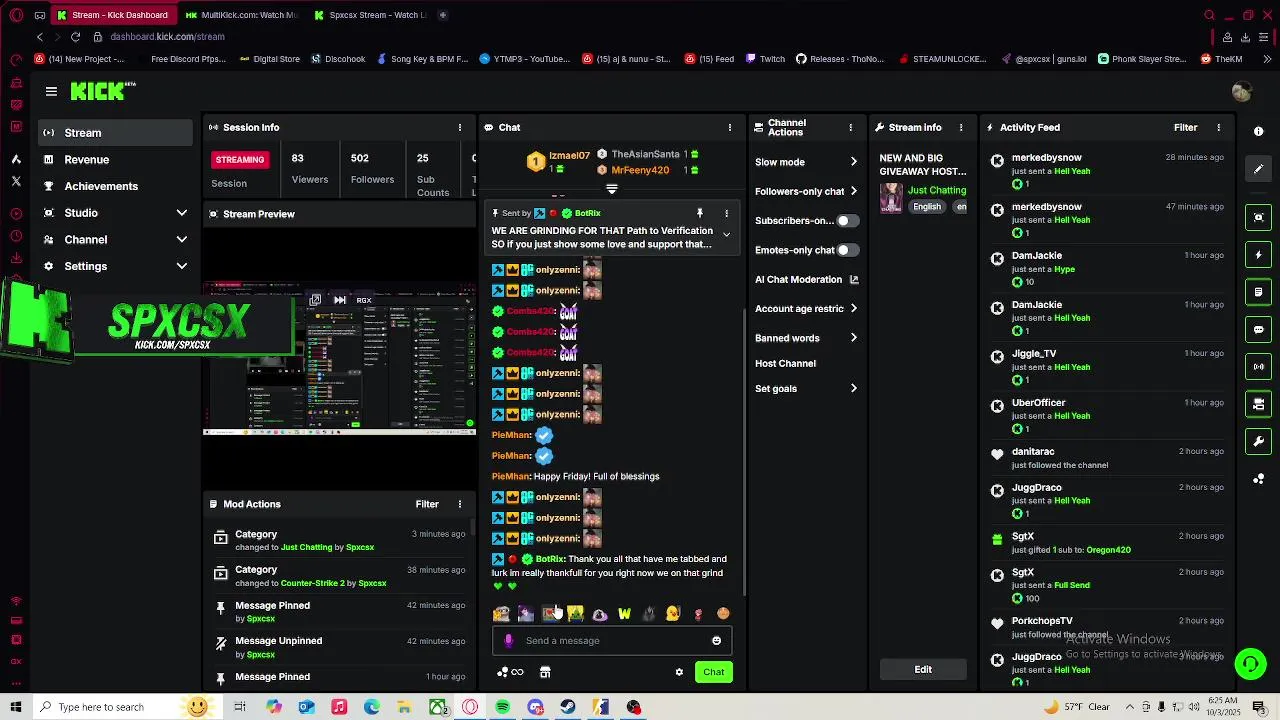Open a new browser tab

point(443,15)
